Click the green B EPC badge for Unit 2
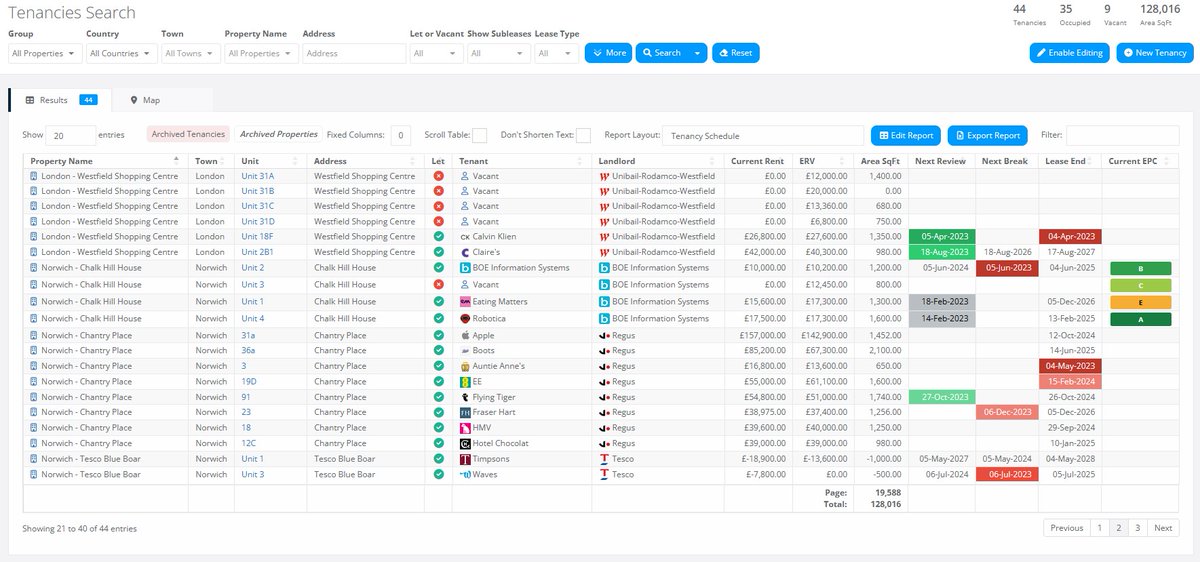This screenshot has height=562, width=1200. click(x=1141, y=268)
